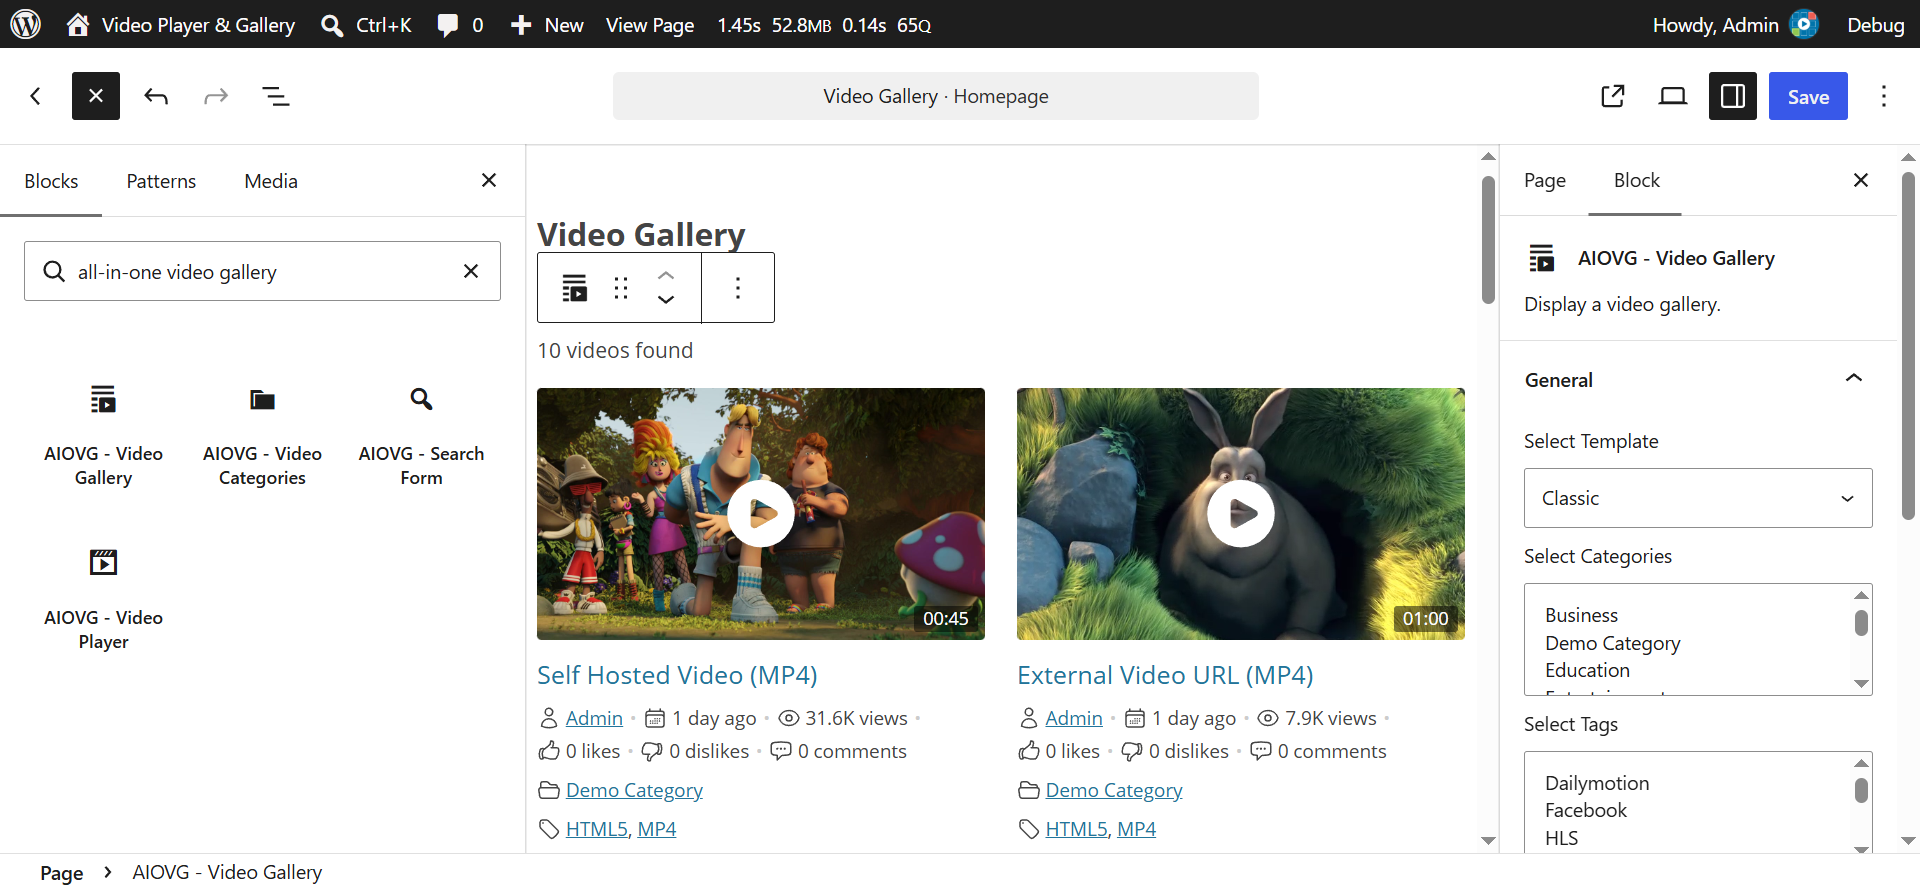Viewport: 1920px width, 890px height.
Task: Open the New content menu
Action: 547,24
